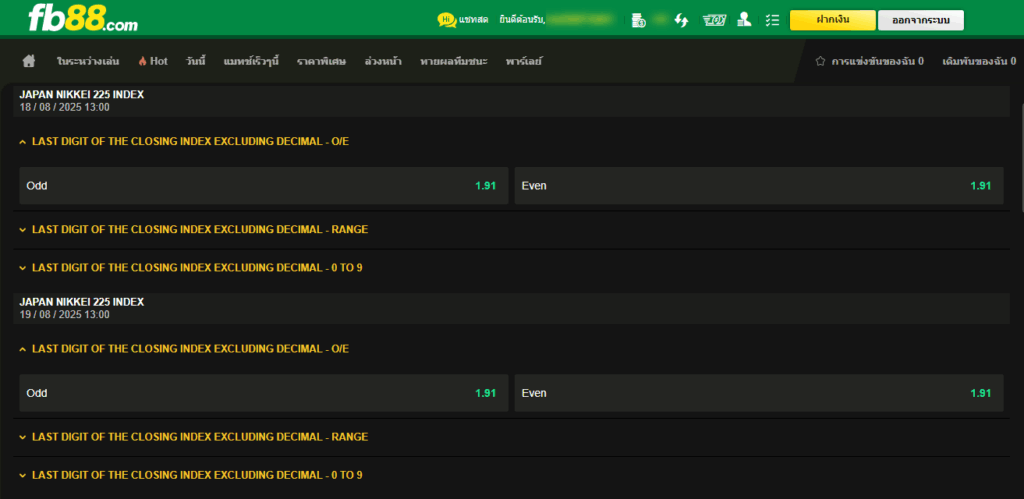Click the 19 / 08 / 2025 13:00 date text
The image size is (1024, 499).
click(65, 315)
